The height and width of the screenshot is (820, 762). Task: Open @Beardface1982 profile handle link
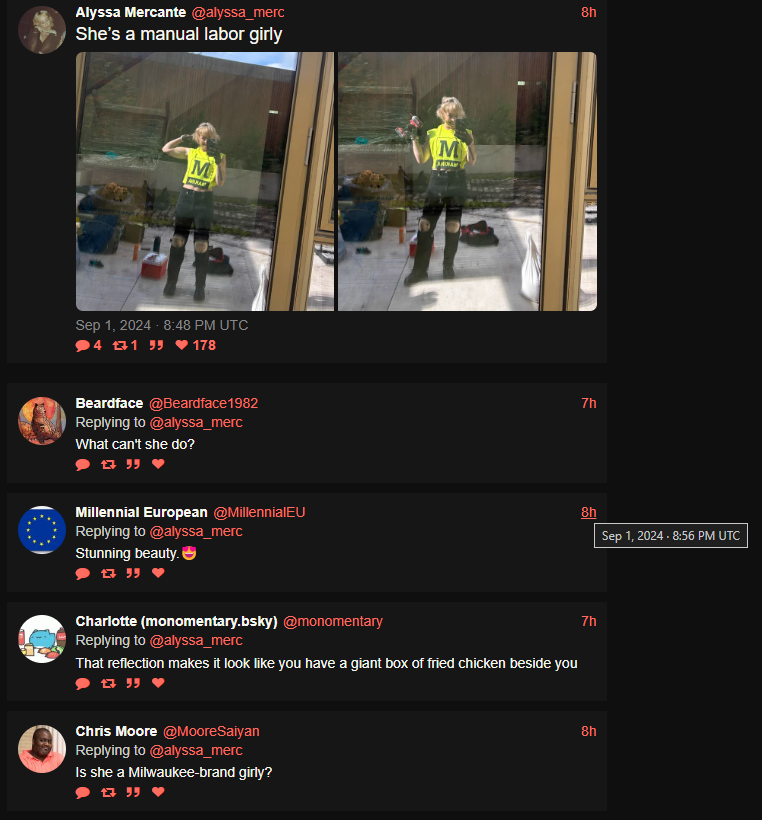(203, 403)
